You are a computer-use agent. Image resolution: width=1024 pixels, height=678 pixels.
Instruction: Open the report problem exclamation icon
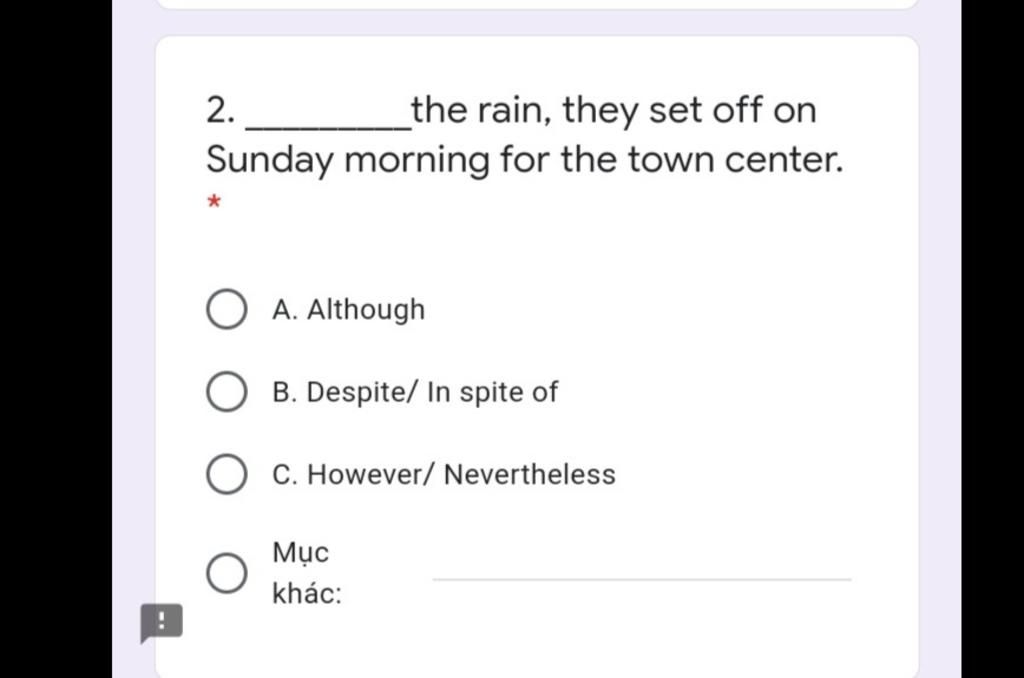click(161, 622)
